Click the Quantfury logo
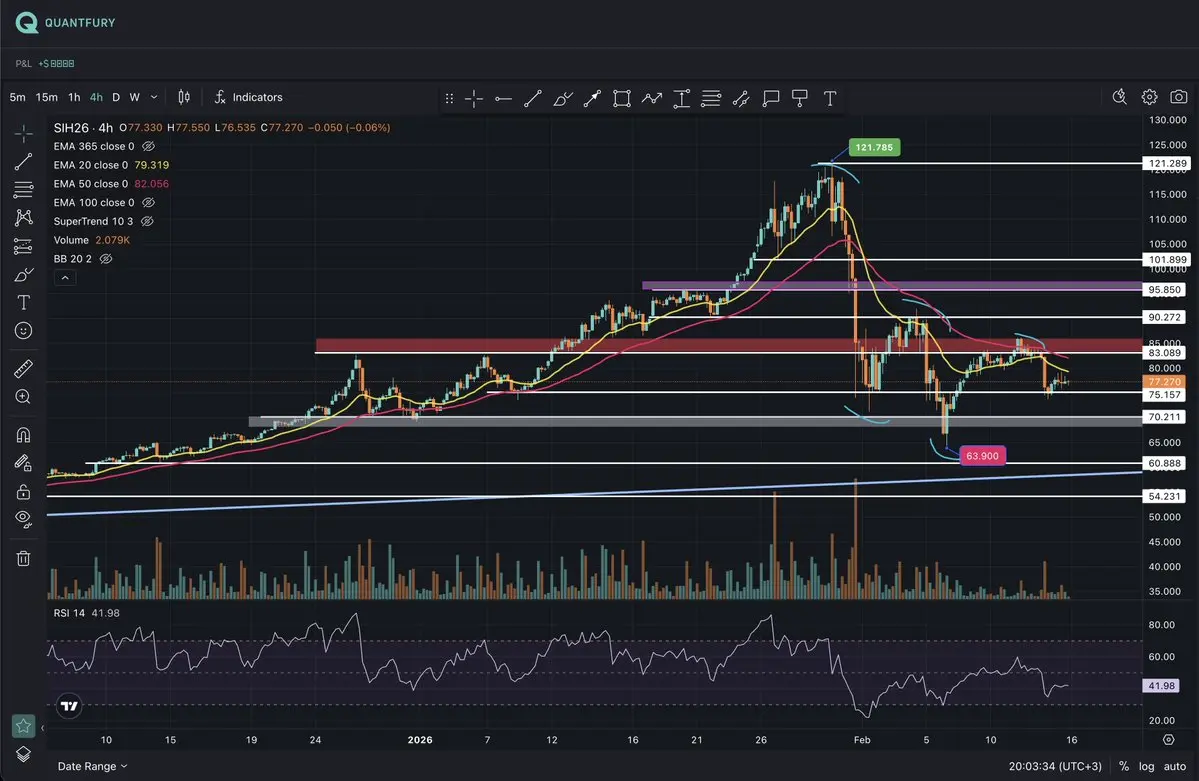Viewport: 1199px width, 781px height. (x=65, y=22)
